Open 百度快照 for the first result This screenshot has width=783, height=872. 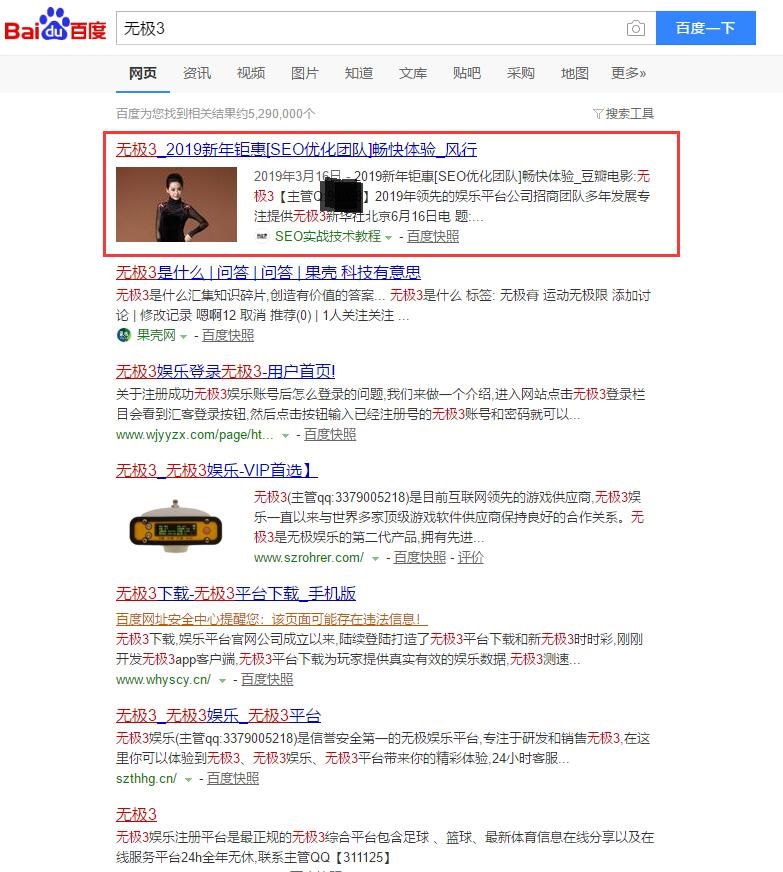coord(433,236)
